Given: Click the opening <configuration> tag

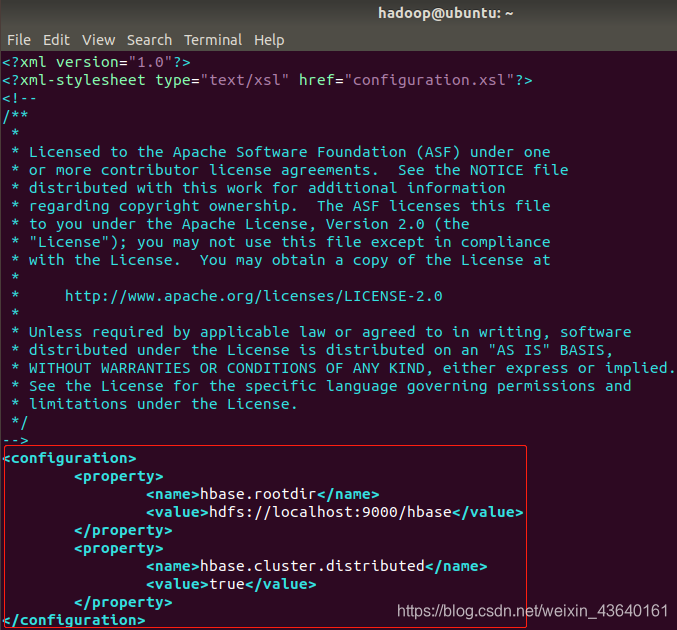Looking at the screenshot, I should 70,458.
